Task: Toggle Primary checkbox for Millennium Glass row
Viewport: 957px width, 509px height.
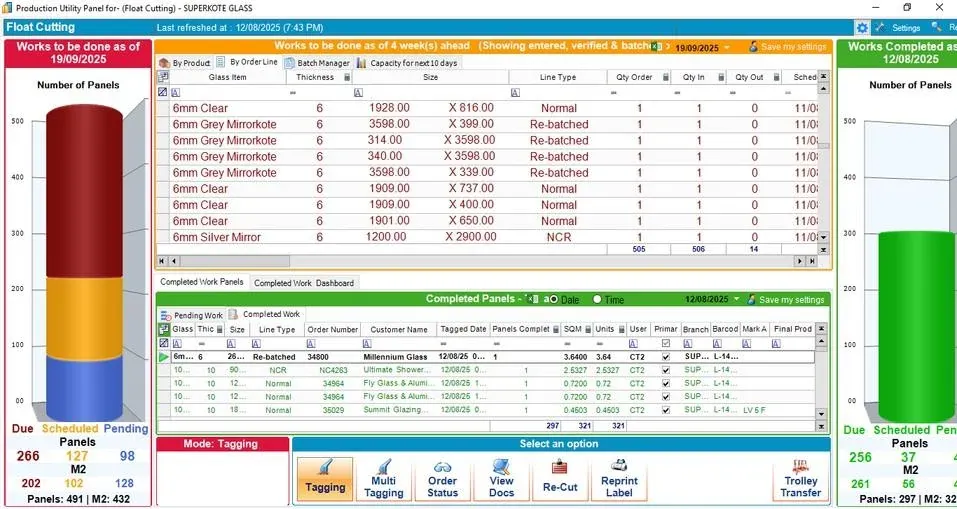Action: point(666,357)
